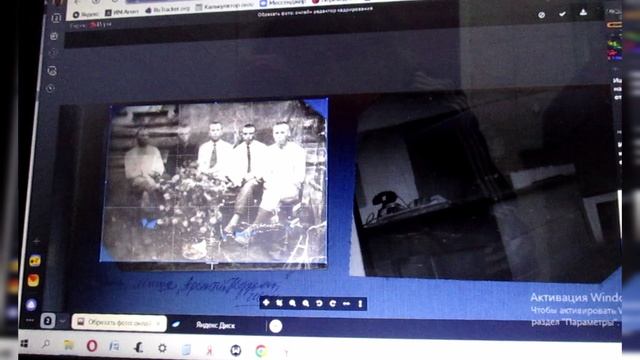
Task: Flip the photo vertically
Action: 360,304
